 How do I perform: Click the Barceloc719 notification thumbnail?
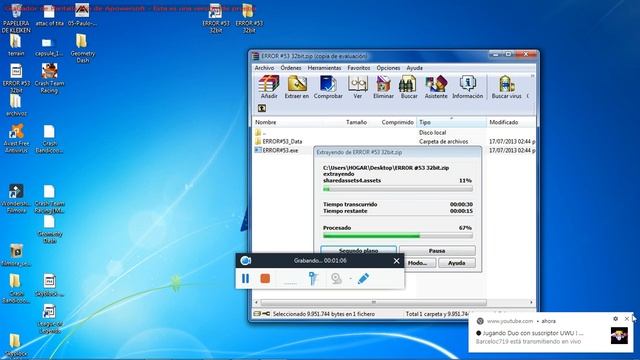coord(619,336)
